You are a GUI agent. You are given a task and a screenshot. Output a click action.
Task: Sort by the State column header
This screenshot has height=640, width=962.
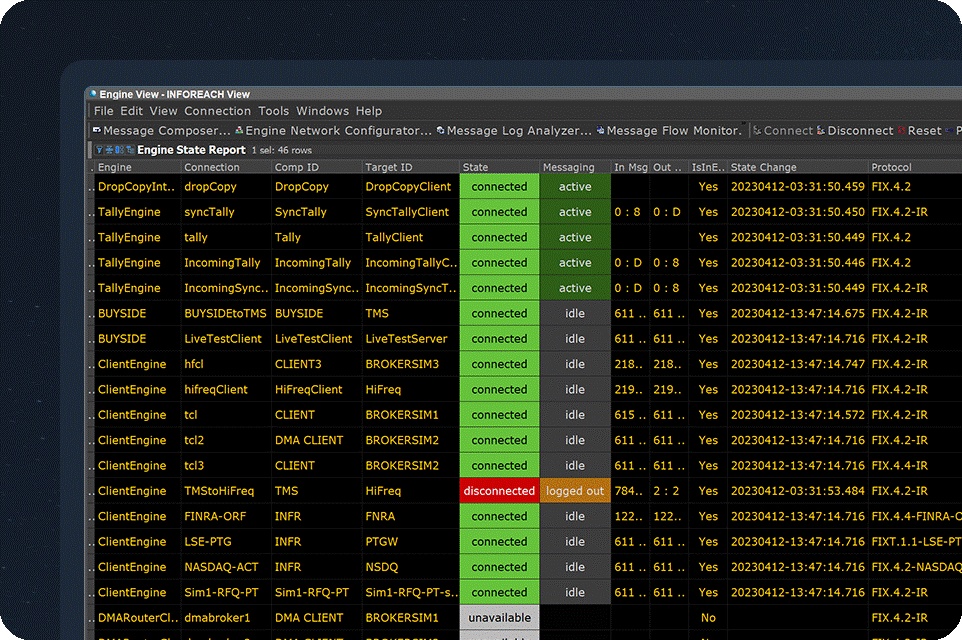point(499,167)
